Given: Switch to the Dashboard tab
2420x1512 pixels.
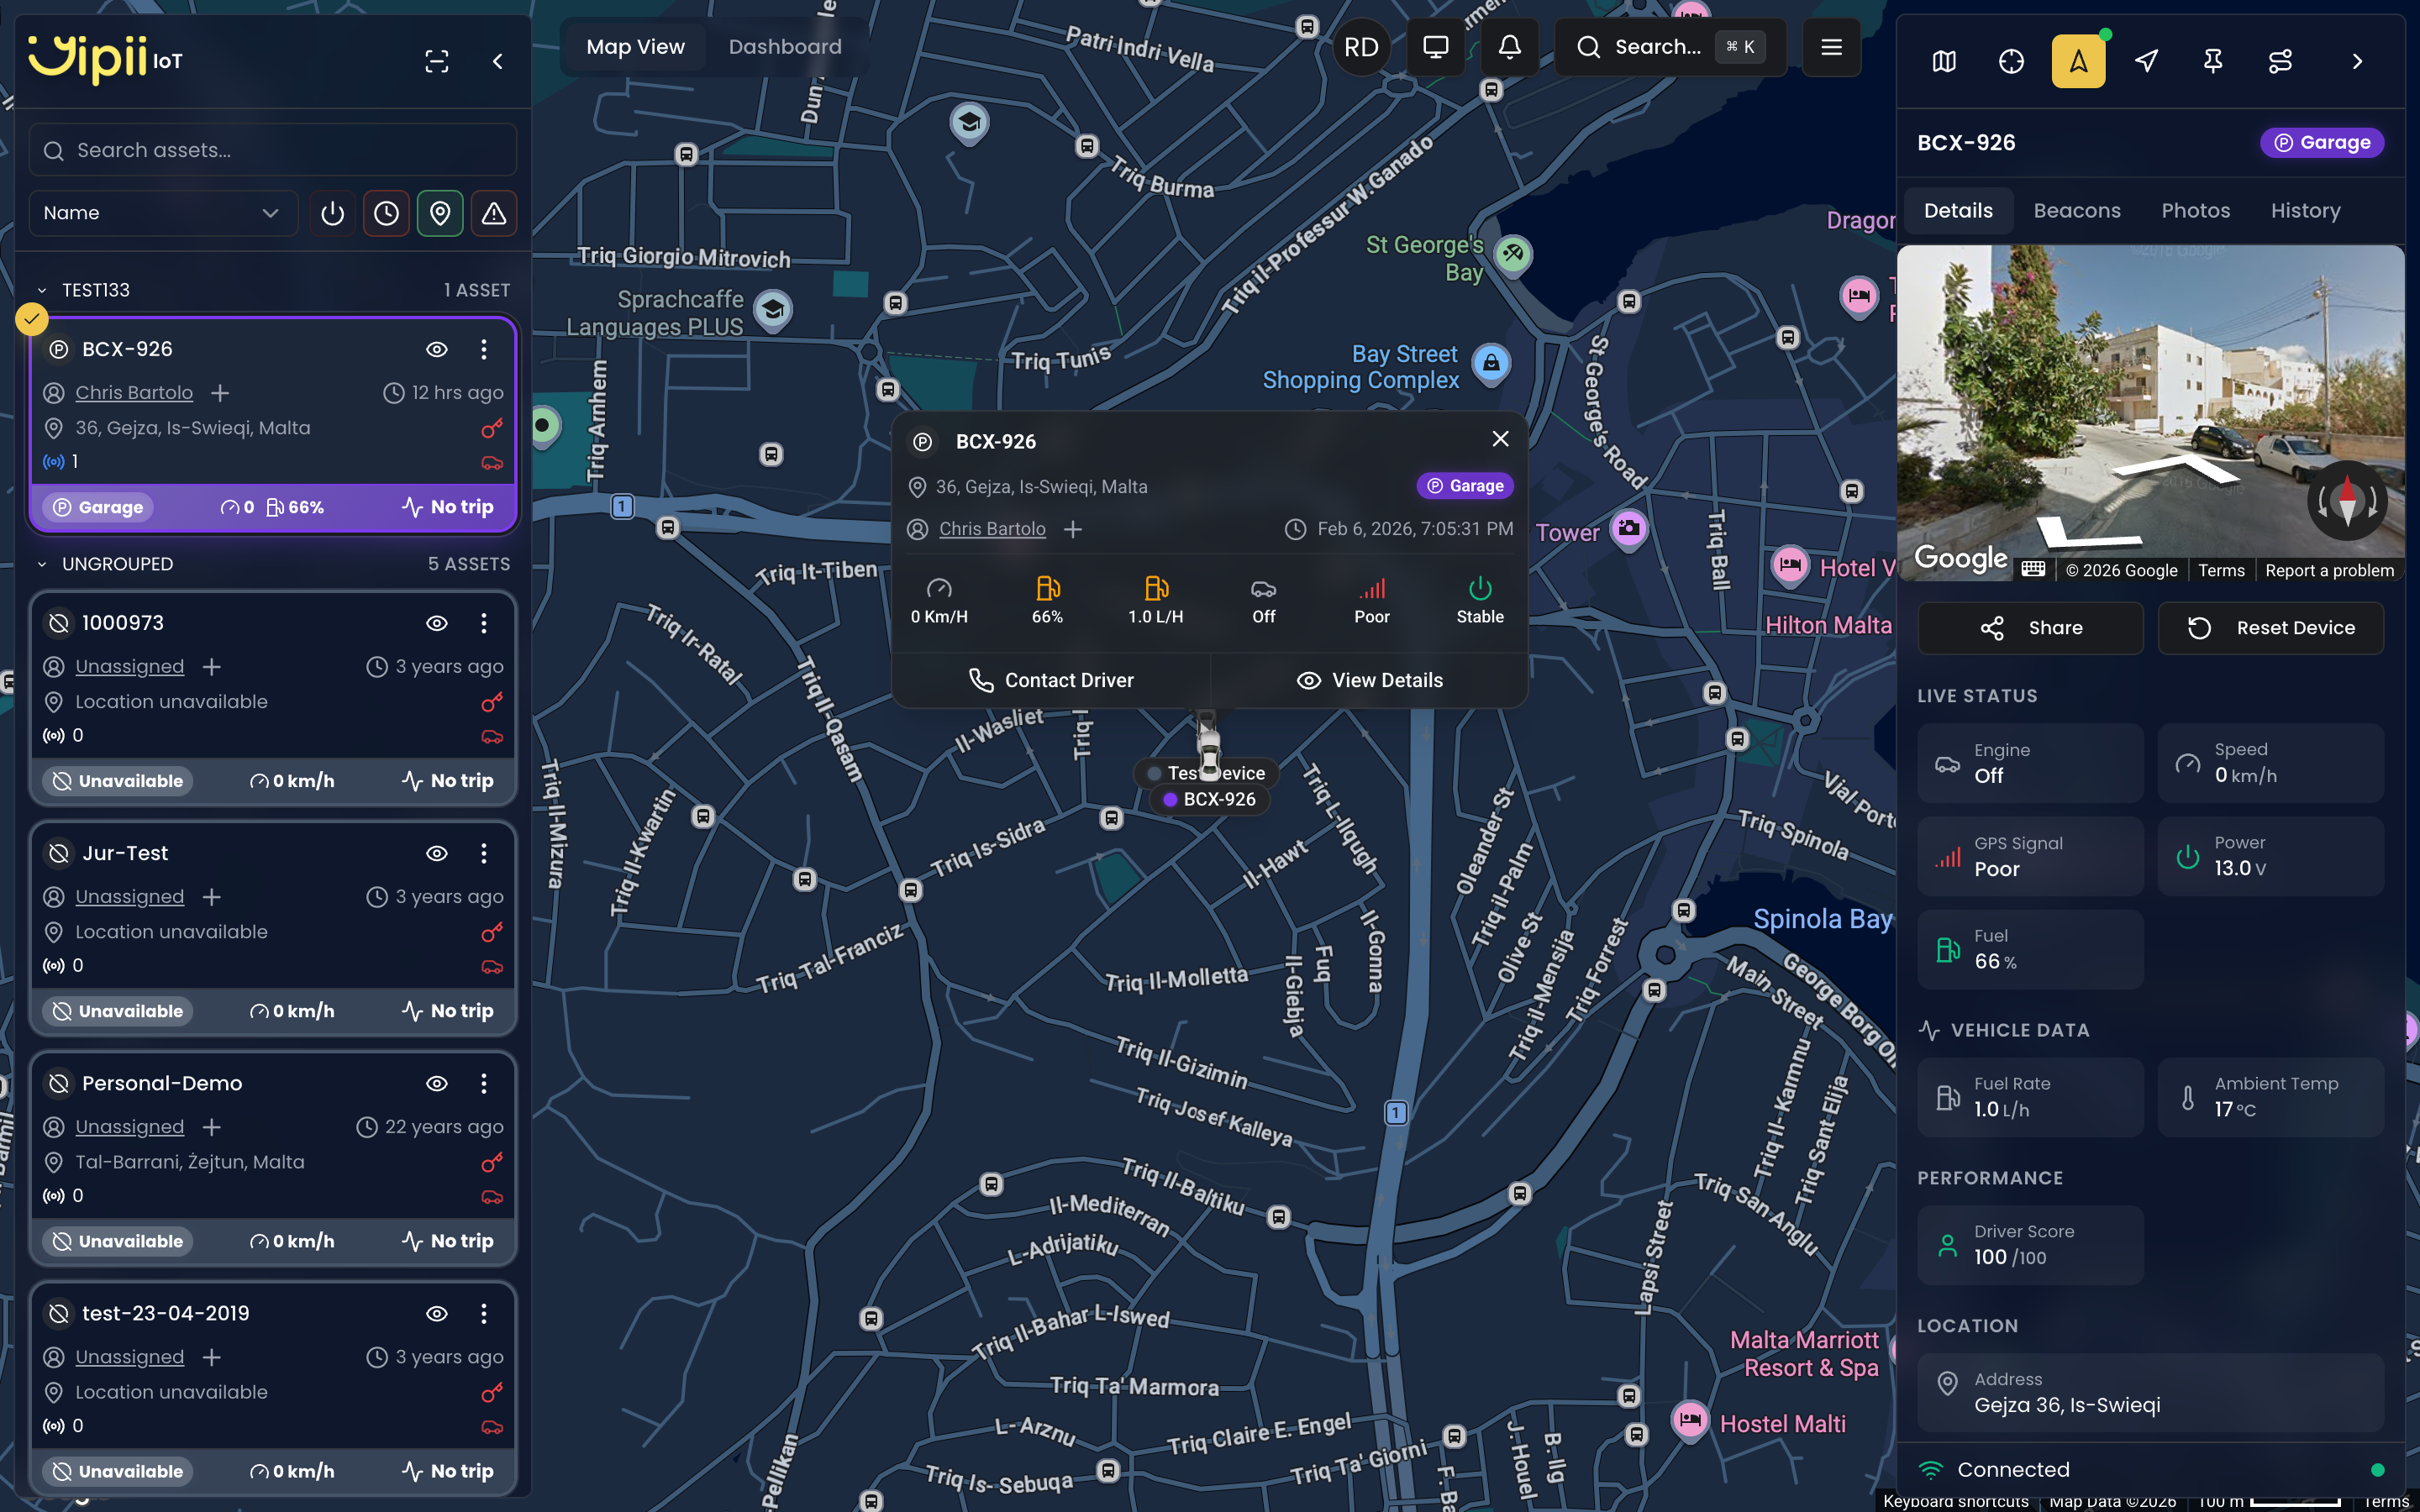Looking at the screenshot, I should 785,47.
